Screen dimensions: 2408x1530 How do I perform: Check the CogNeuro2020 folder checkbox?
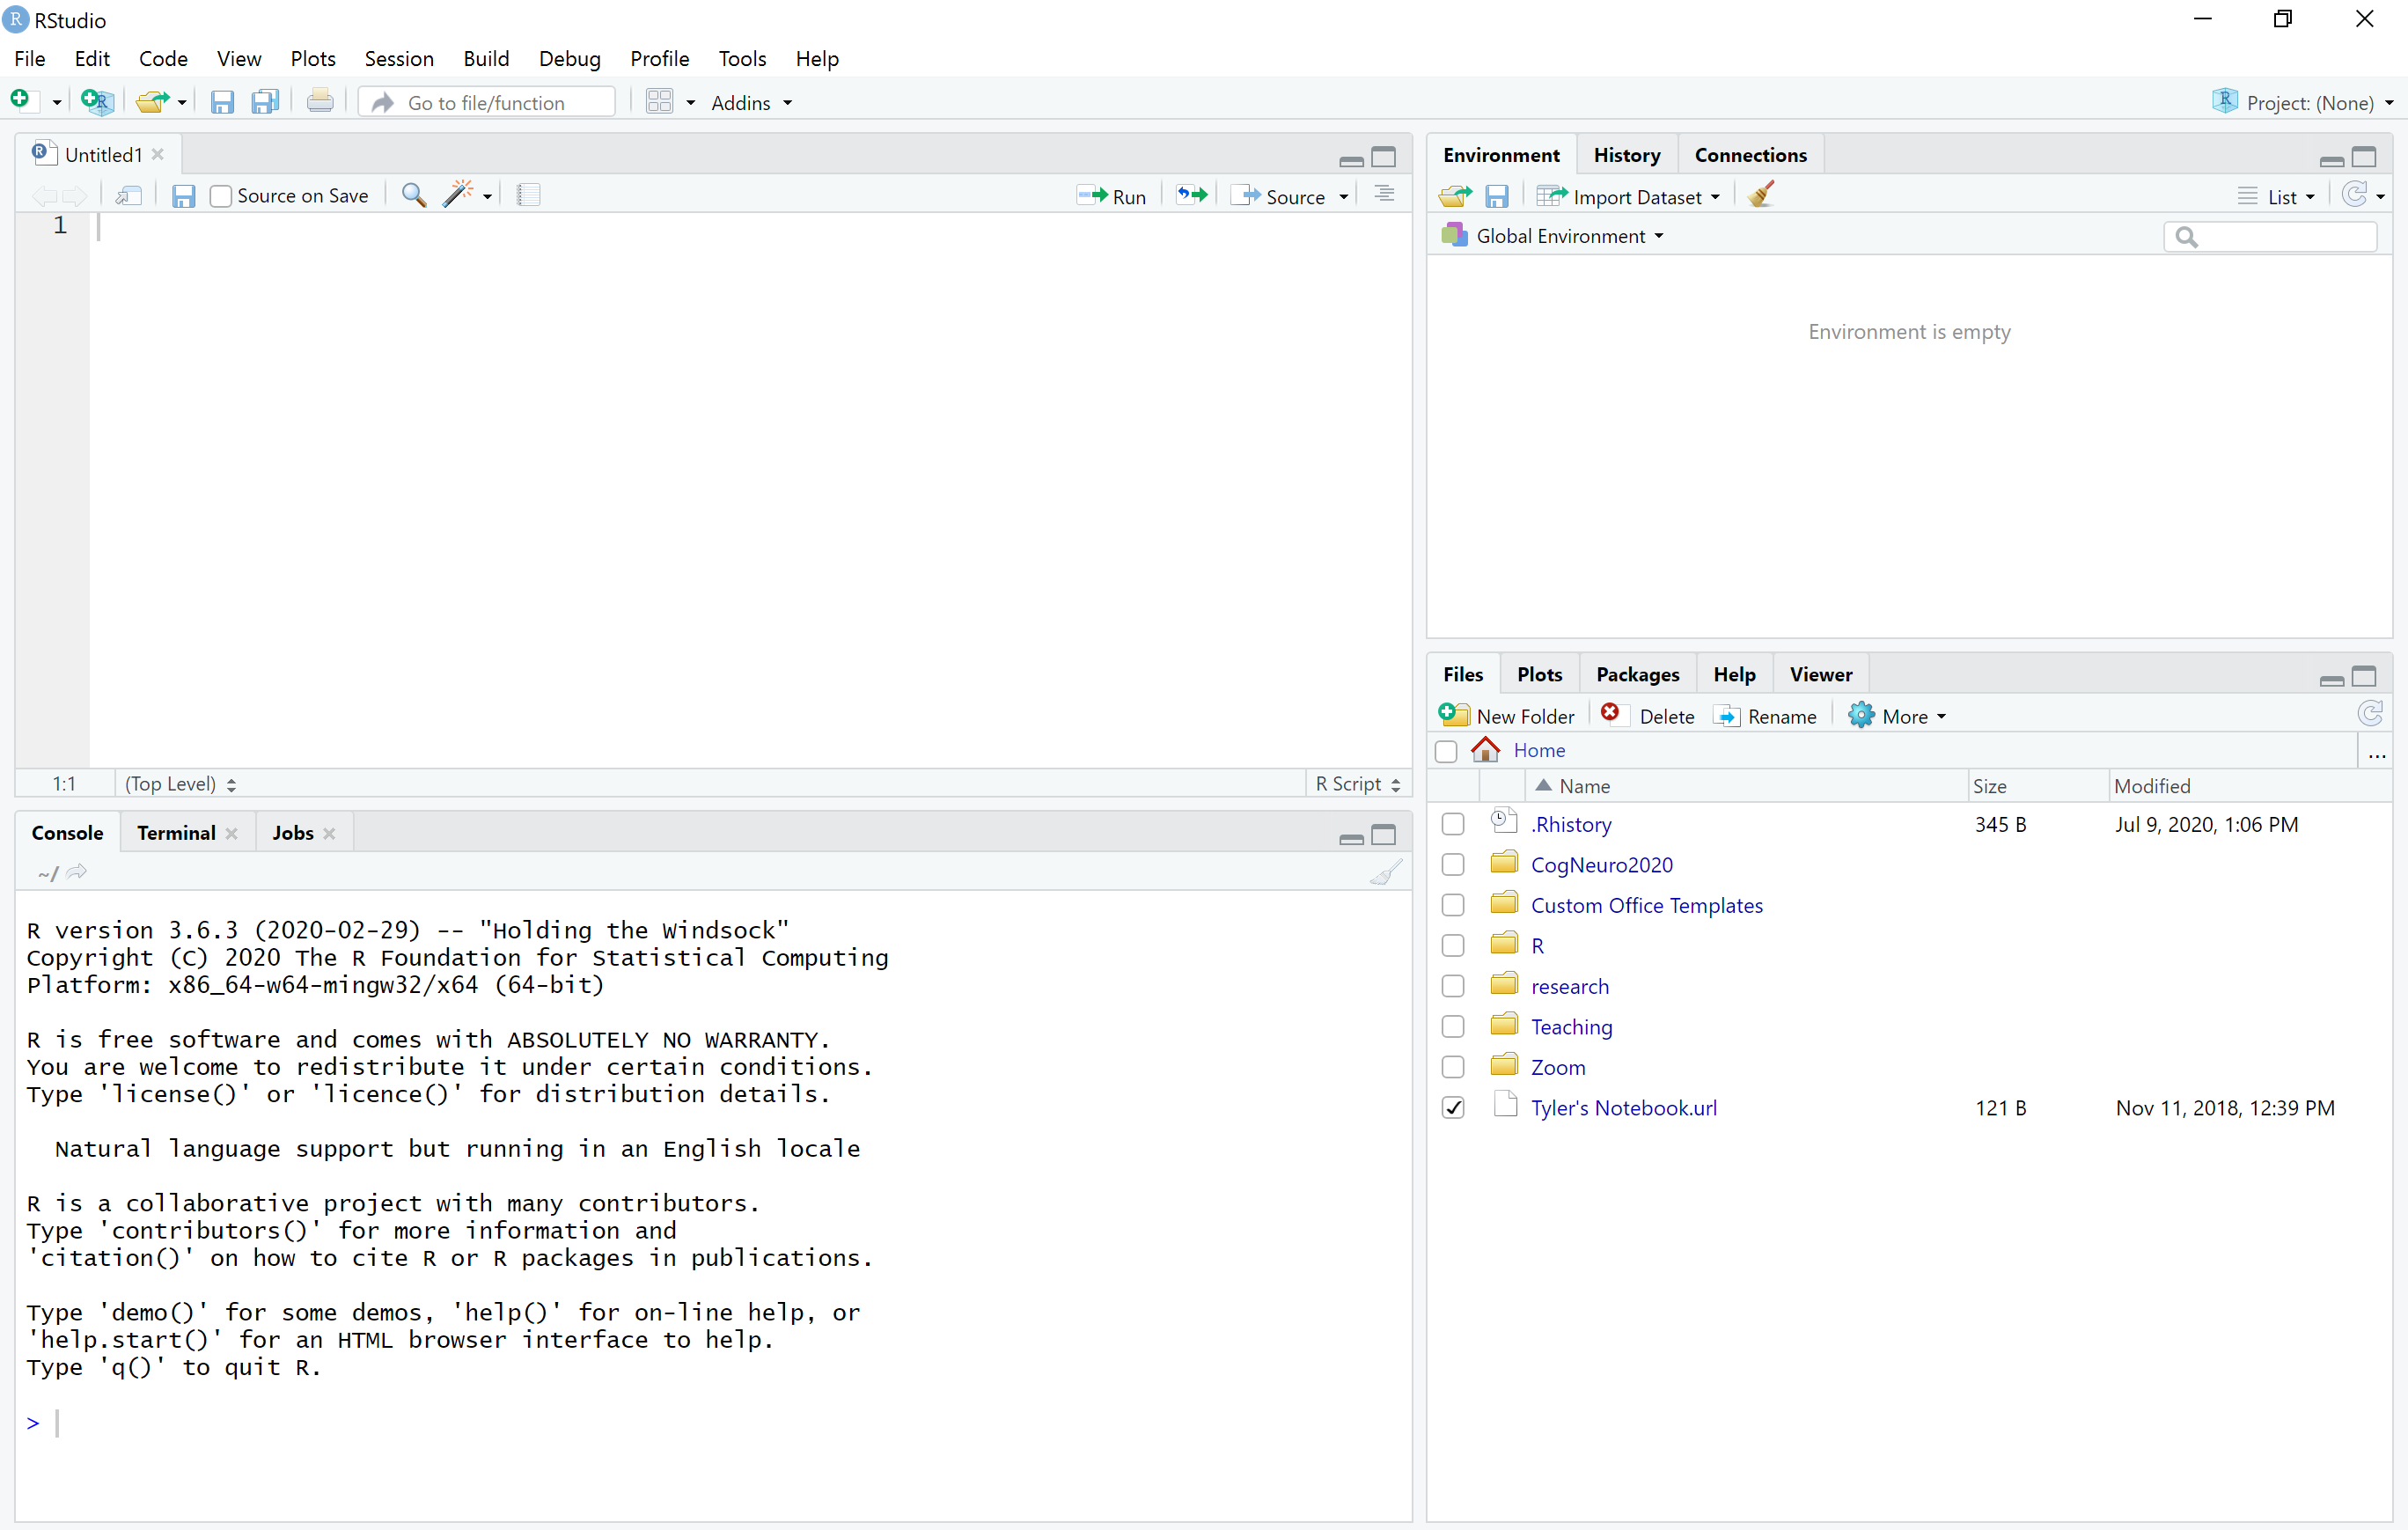[x=1453, y=865]
